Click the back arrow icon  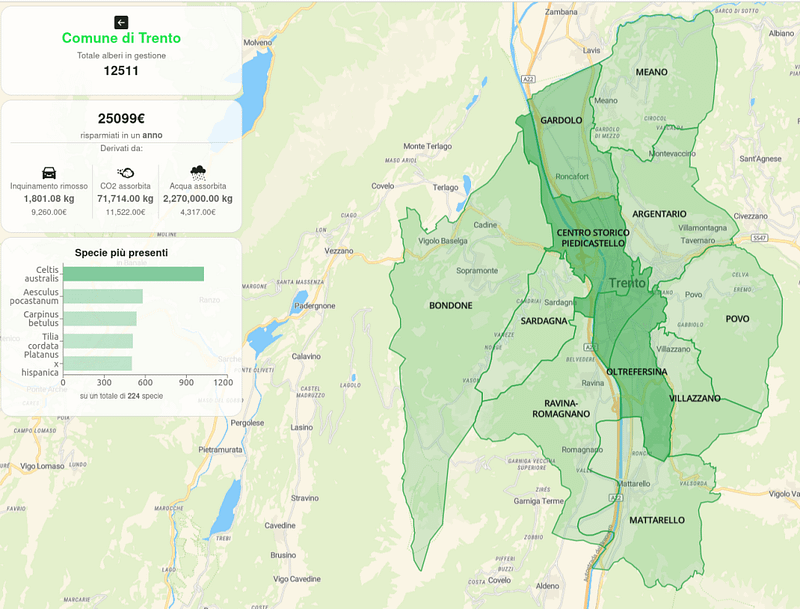click(x=121, y=22)
